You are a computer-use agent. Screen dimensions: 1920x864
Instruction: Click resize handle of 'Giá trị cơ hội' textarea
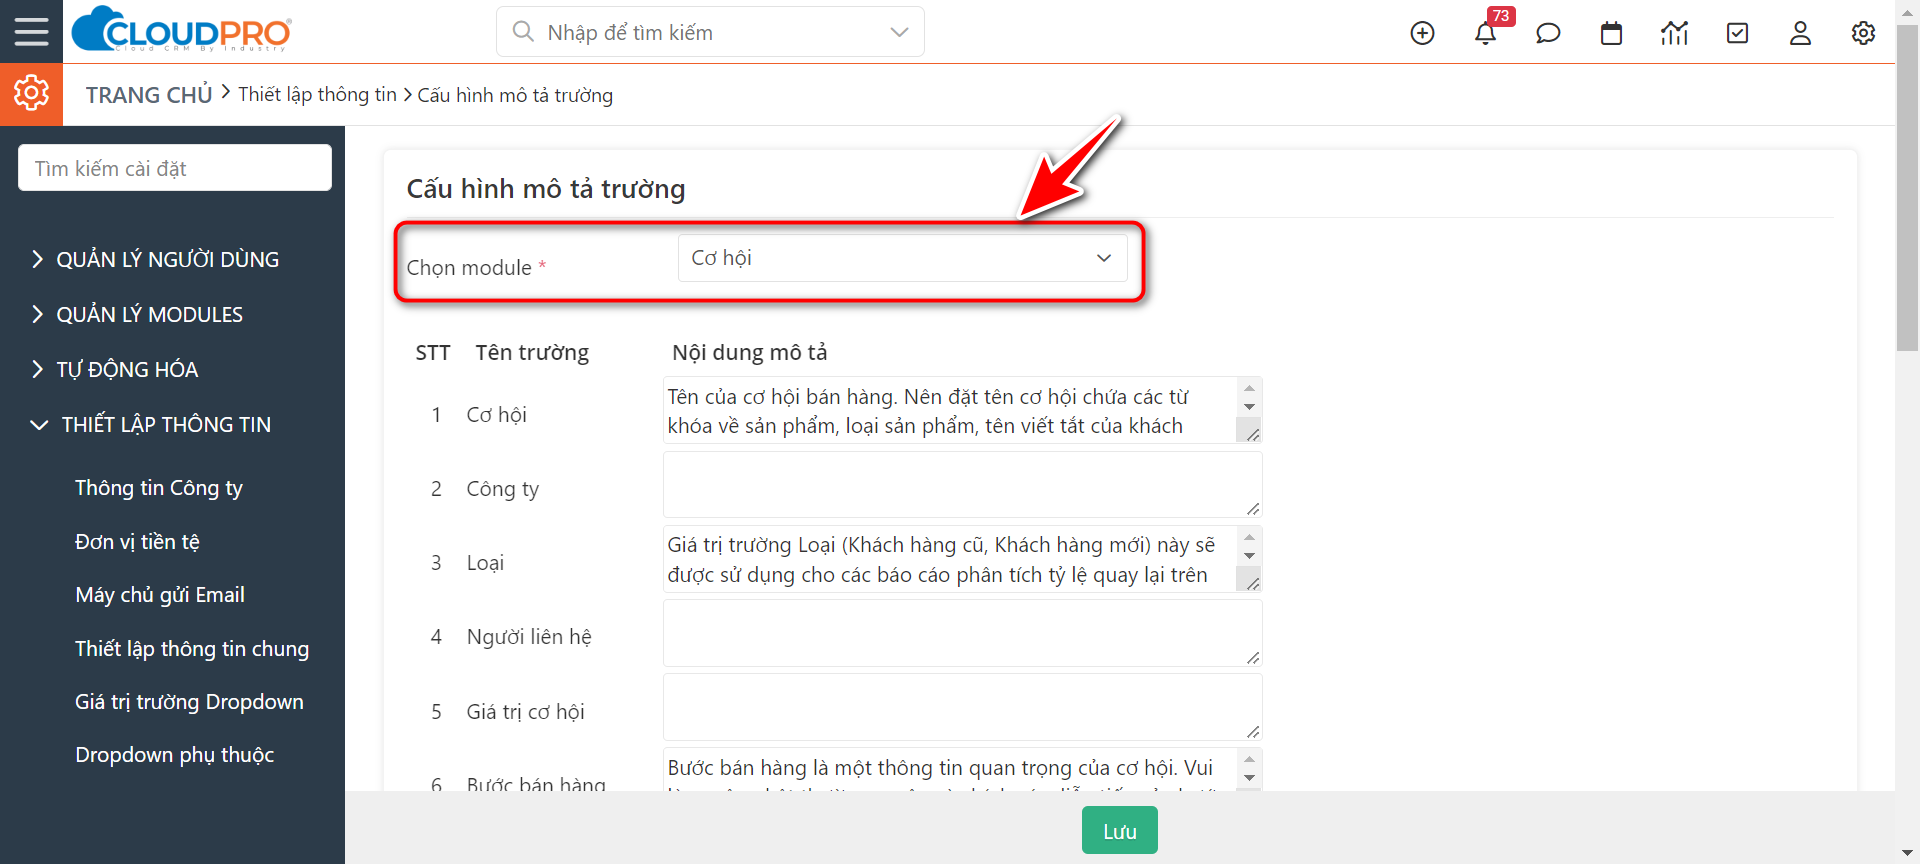(x=1253, y=732)
